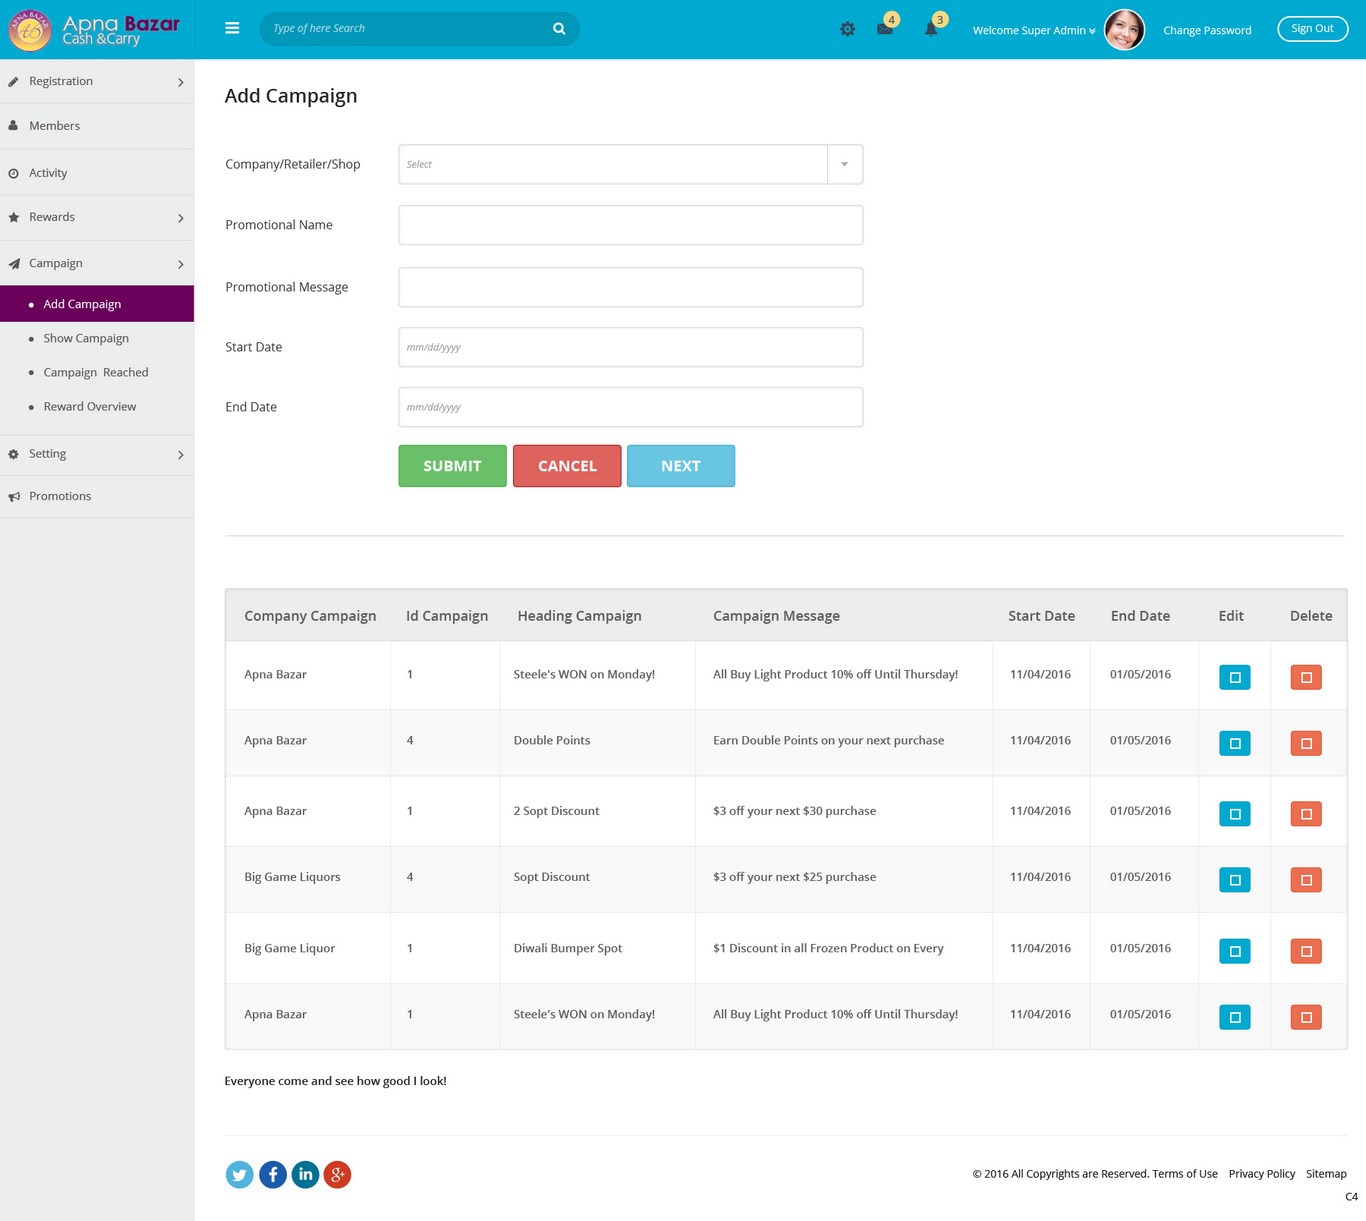This screenshot has width=1366, height=1221.
Task: Open the Terms of Use link
Action: tap(1185, 1174)
